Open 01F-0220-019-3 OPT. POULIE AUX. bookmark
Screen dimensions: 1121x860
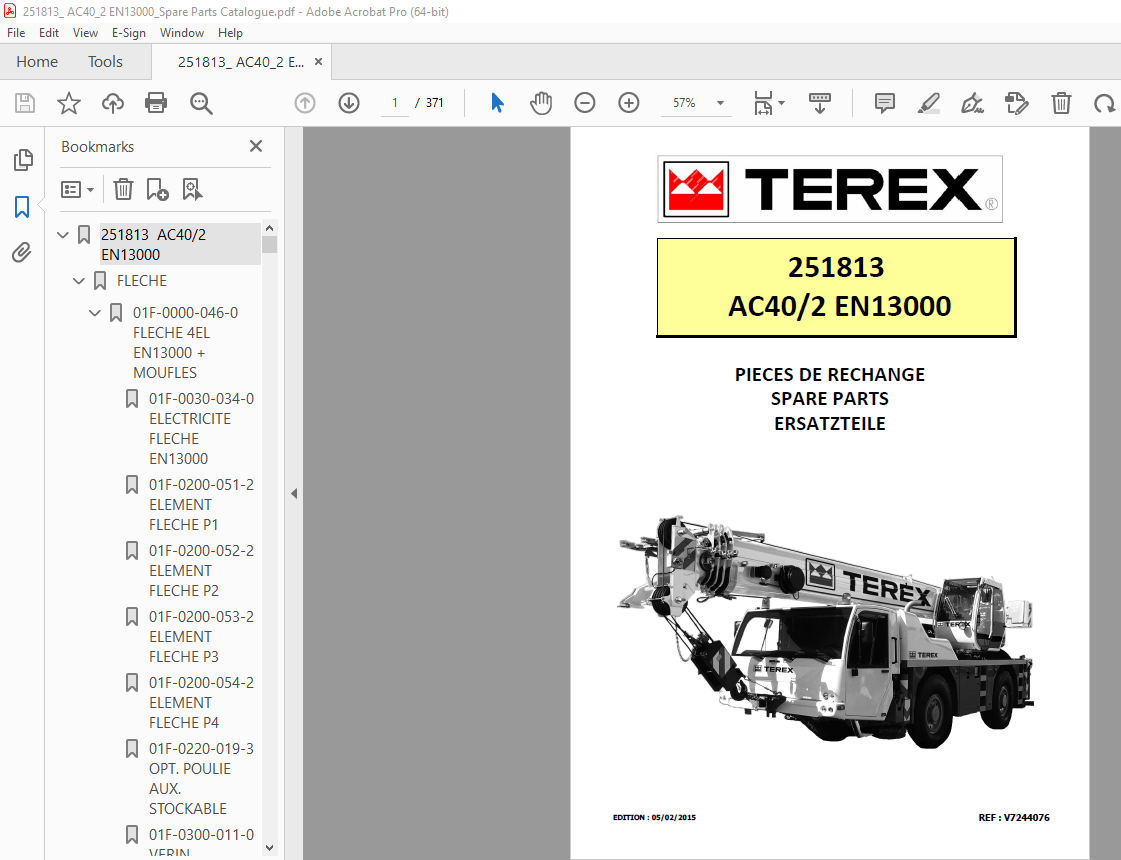click(x=201, y=779)
